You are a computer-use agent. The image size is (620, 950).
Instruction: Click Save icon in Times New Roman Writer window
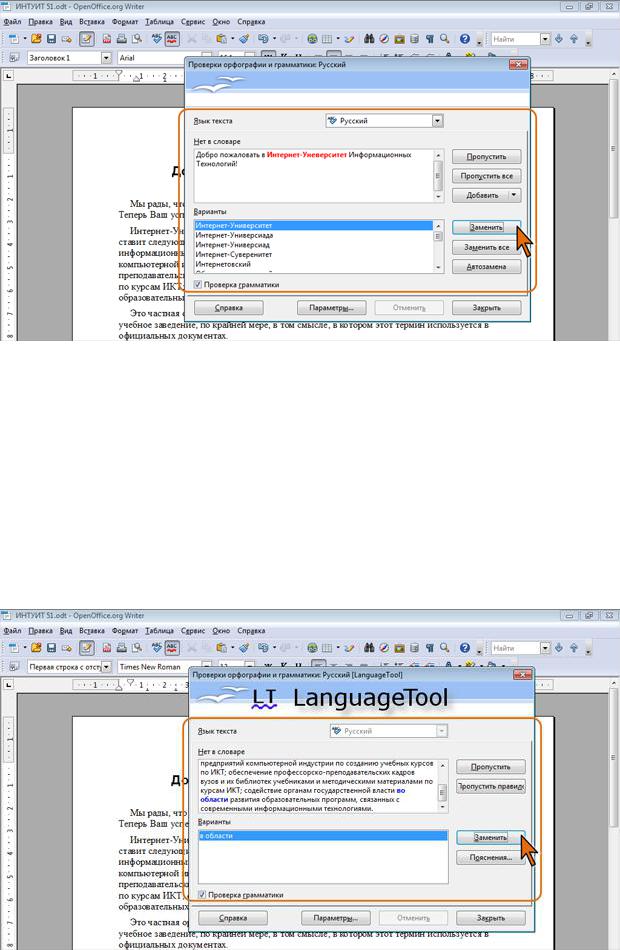(52, 648)
